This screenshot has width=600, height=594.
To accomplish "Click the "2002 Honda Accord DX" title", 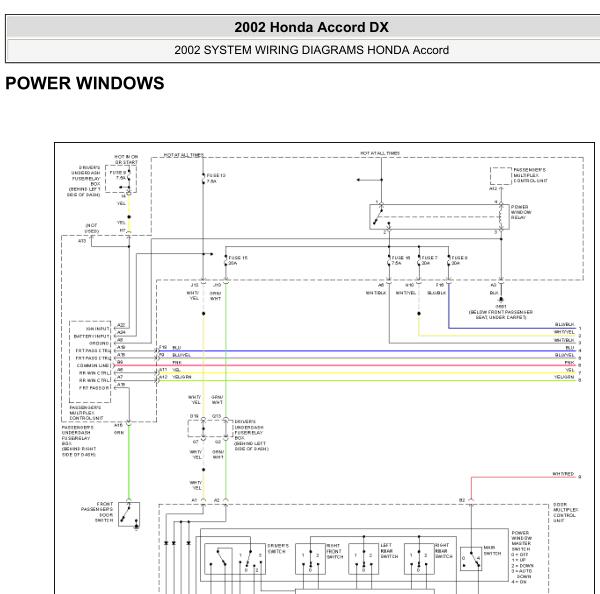I will click(x=311, y=27).
